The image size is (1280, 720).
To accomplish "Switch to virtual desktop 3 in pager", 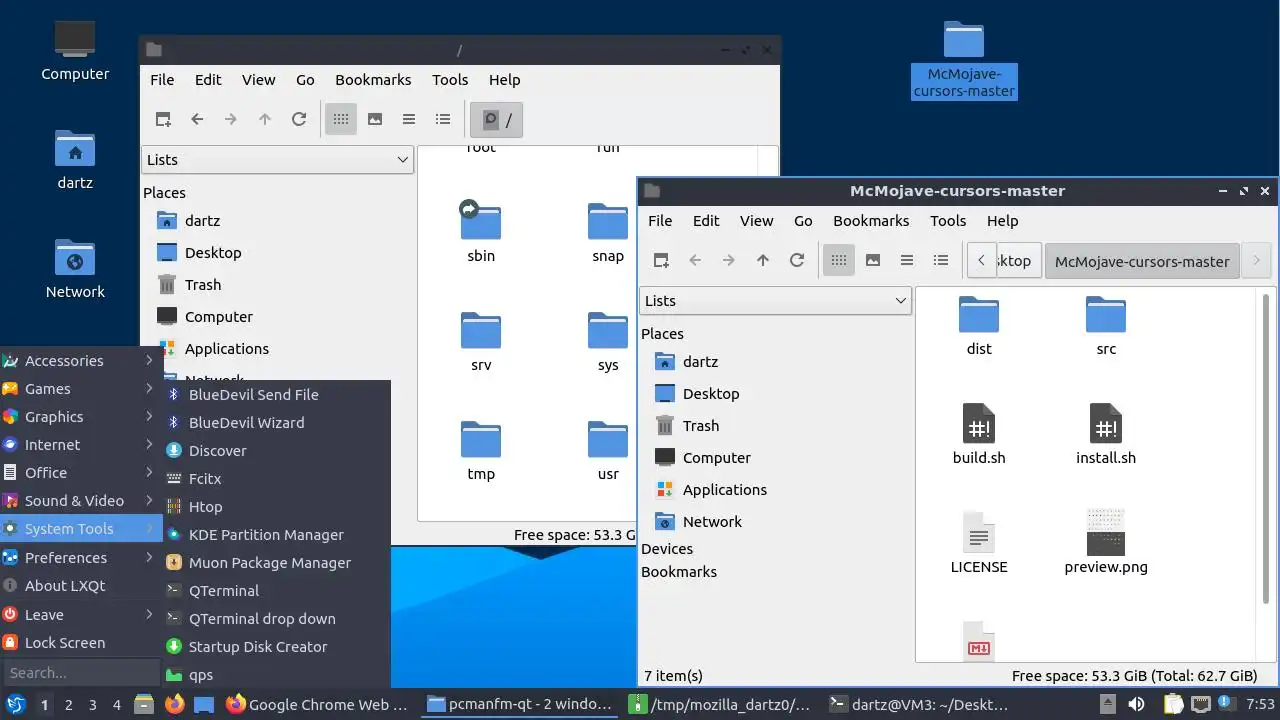I will pyautogui.click(x=93, y=704).
